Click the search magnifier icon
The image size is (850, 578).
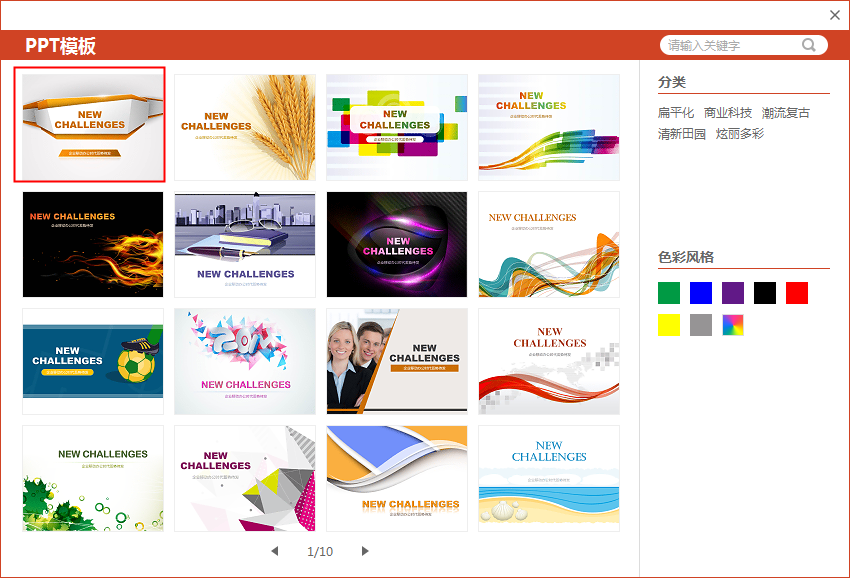809,45
